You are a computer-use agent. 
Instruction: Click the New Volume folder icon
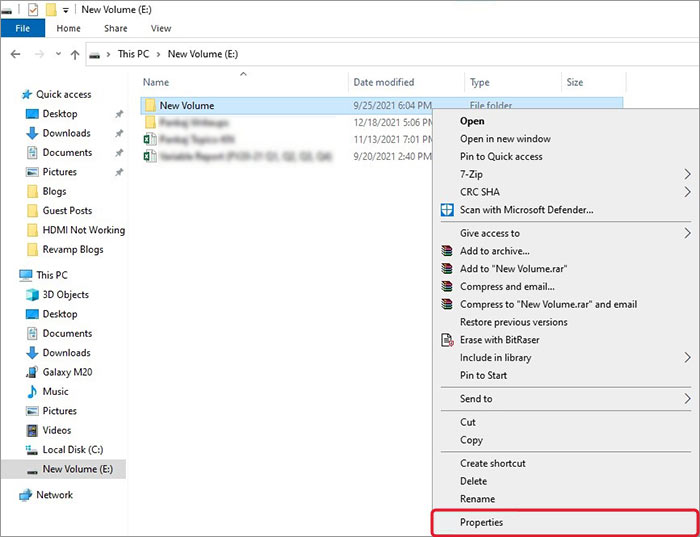click(150, 105)
